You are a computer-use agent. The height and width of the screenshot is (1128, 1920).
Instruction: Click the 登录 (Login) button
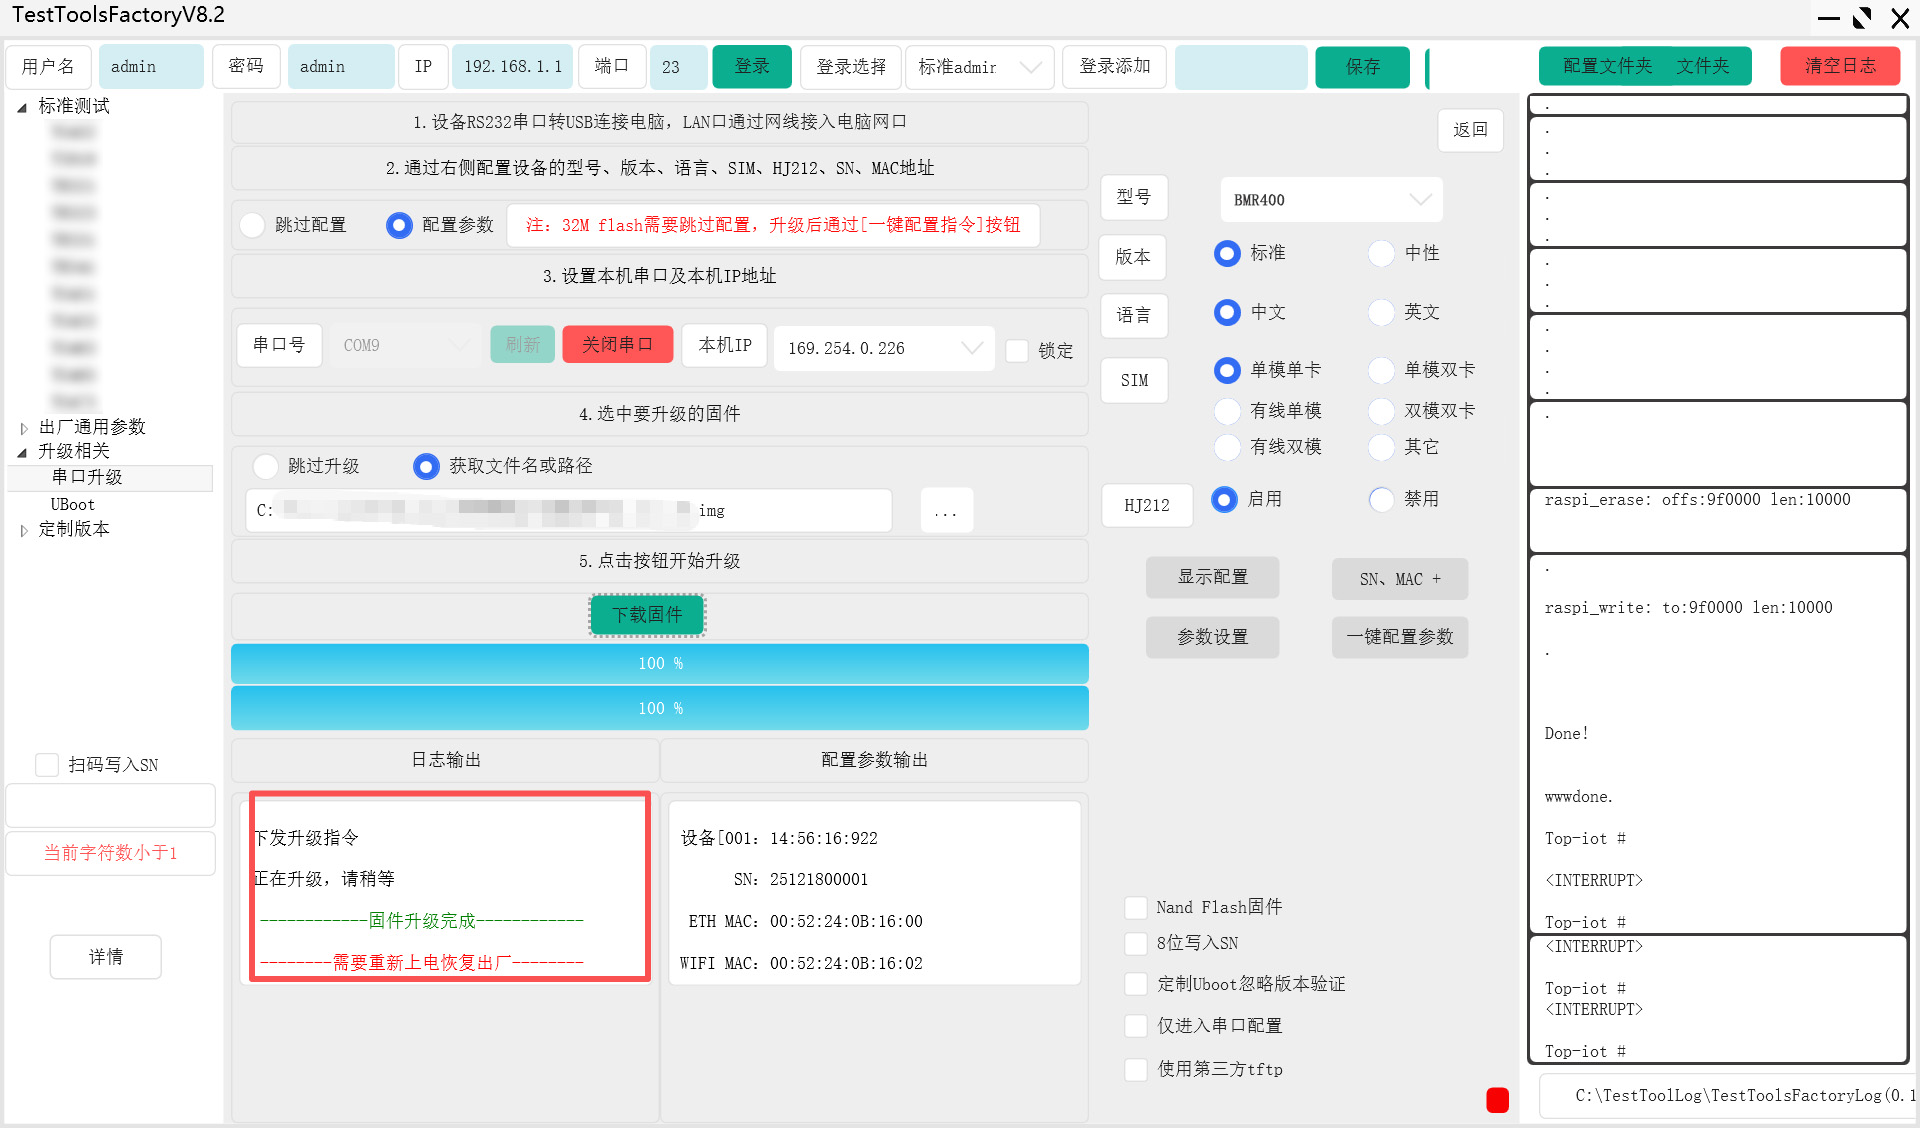[751, 66]
